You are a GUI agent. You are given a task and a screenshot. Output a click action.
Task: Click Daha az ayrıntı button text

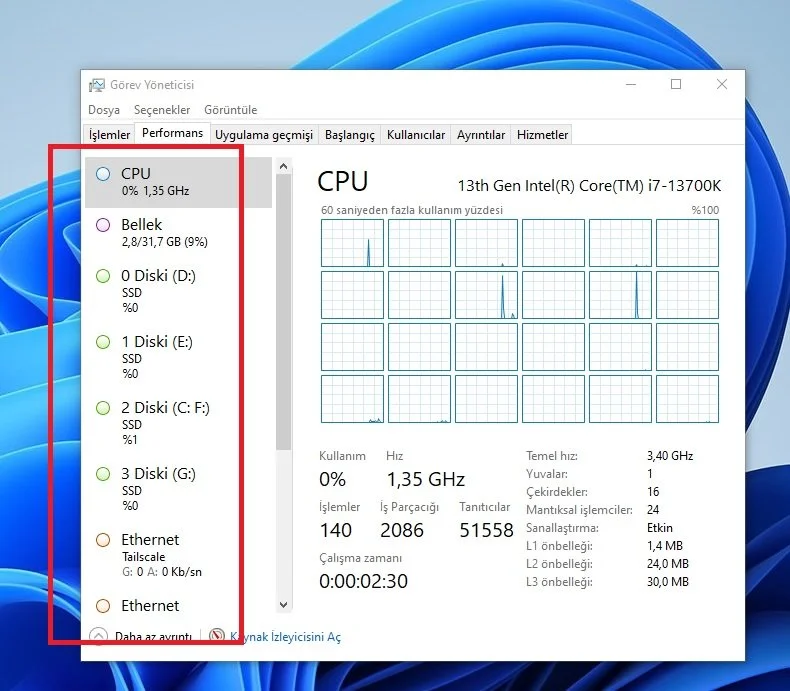pyautogui.click(x=153, y=637)
